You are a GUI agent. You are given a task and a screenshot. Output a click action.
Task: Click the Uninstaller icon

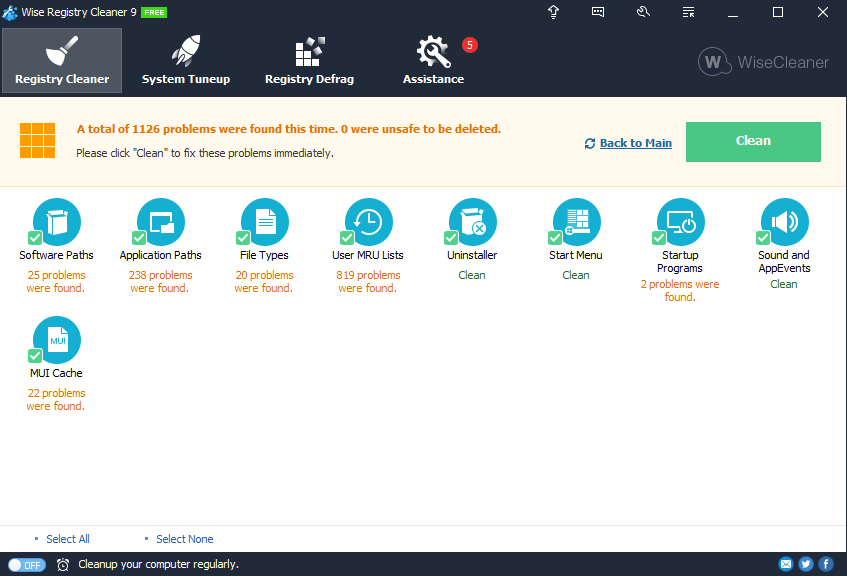coord(473,222)
